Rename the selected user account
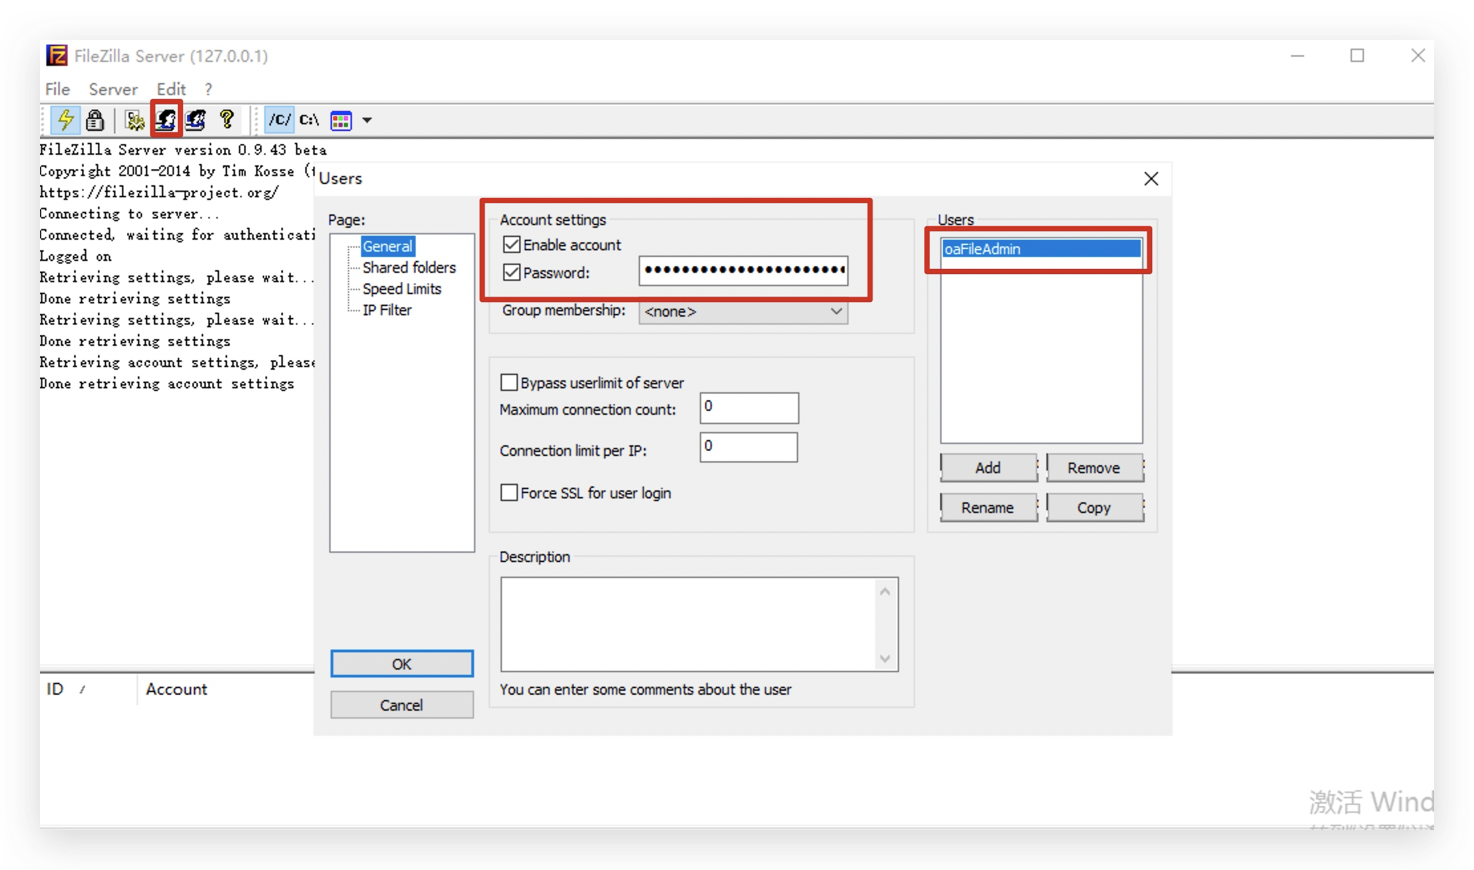 coord(988,507)
